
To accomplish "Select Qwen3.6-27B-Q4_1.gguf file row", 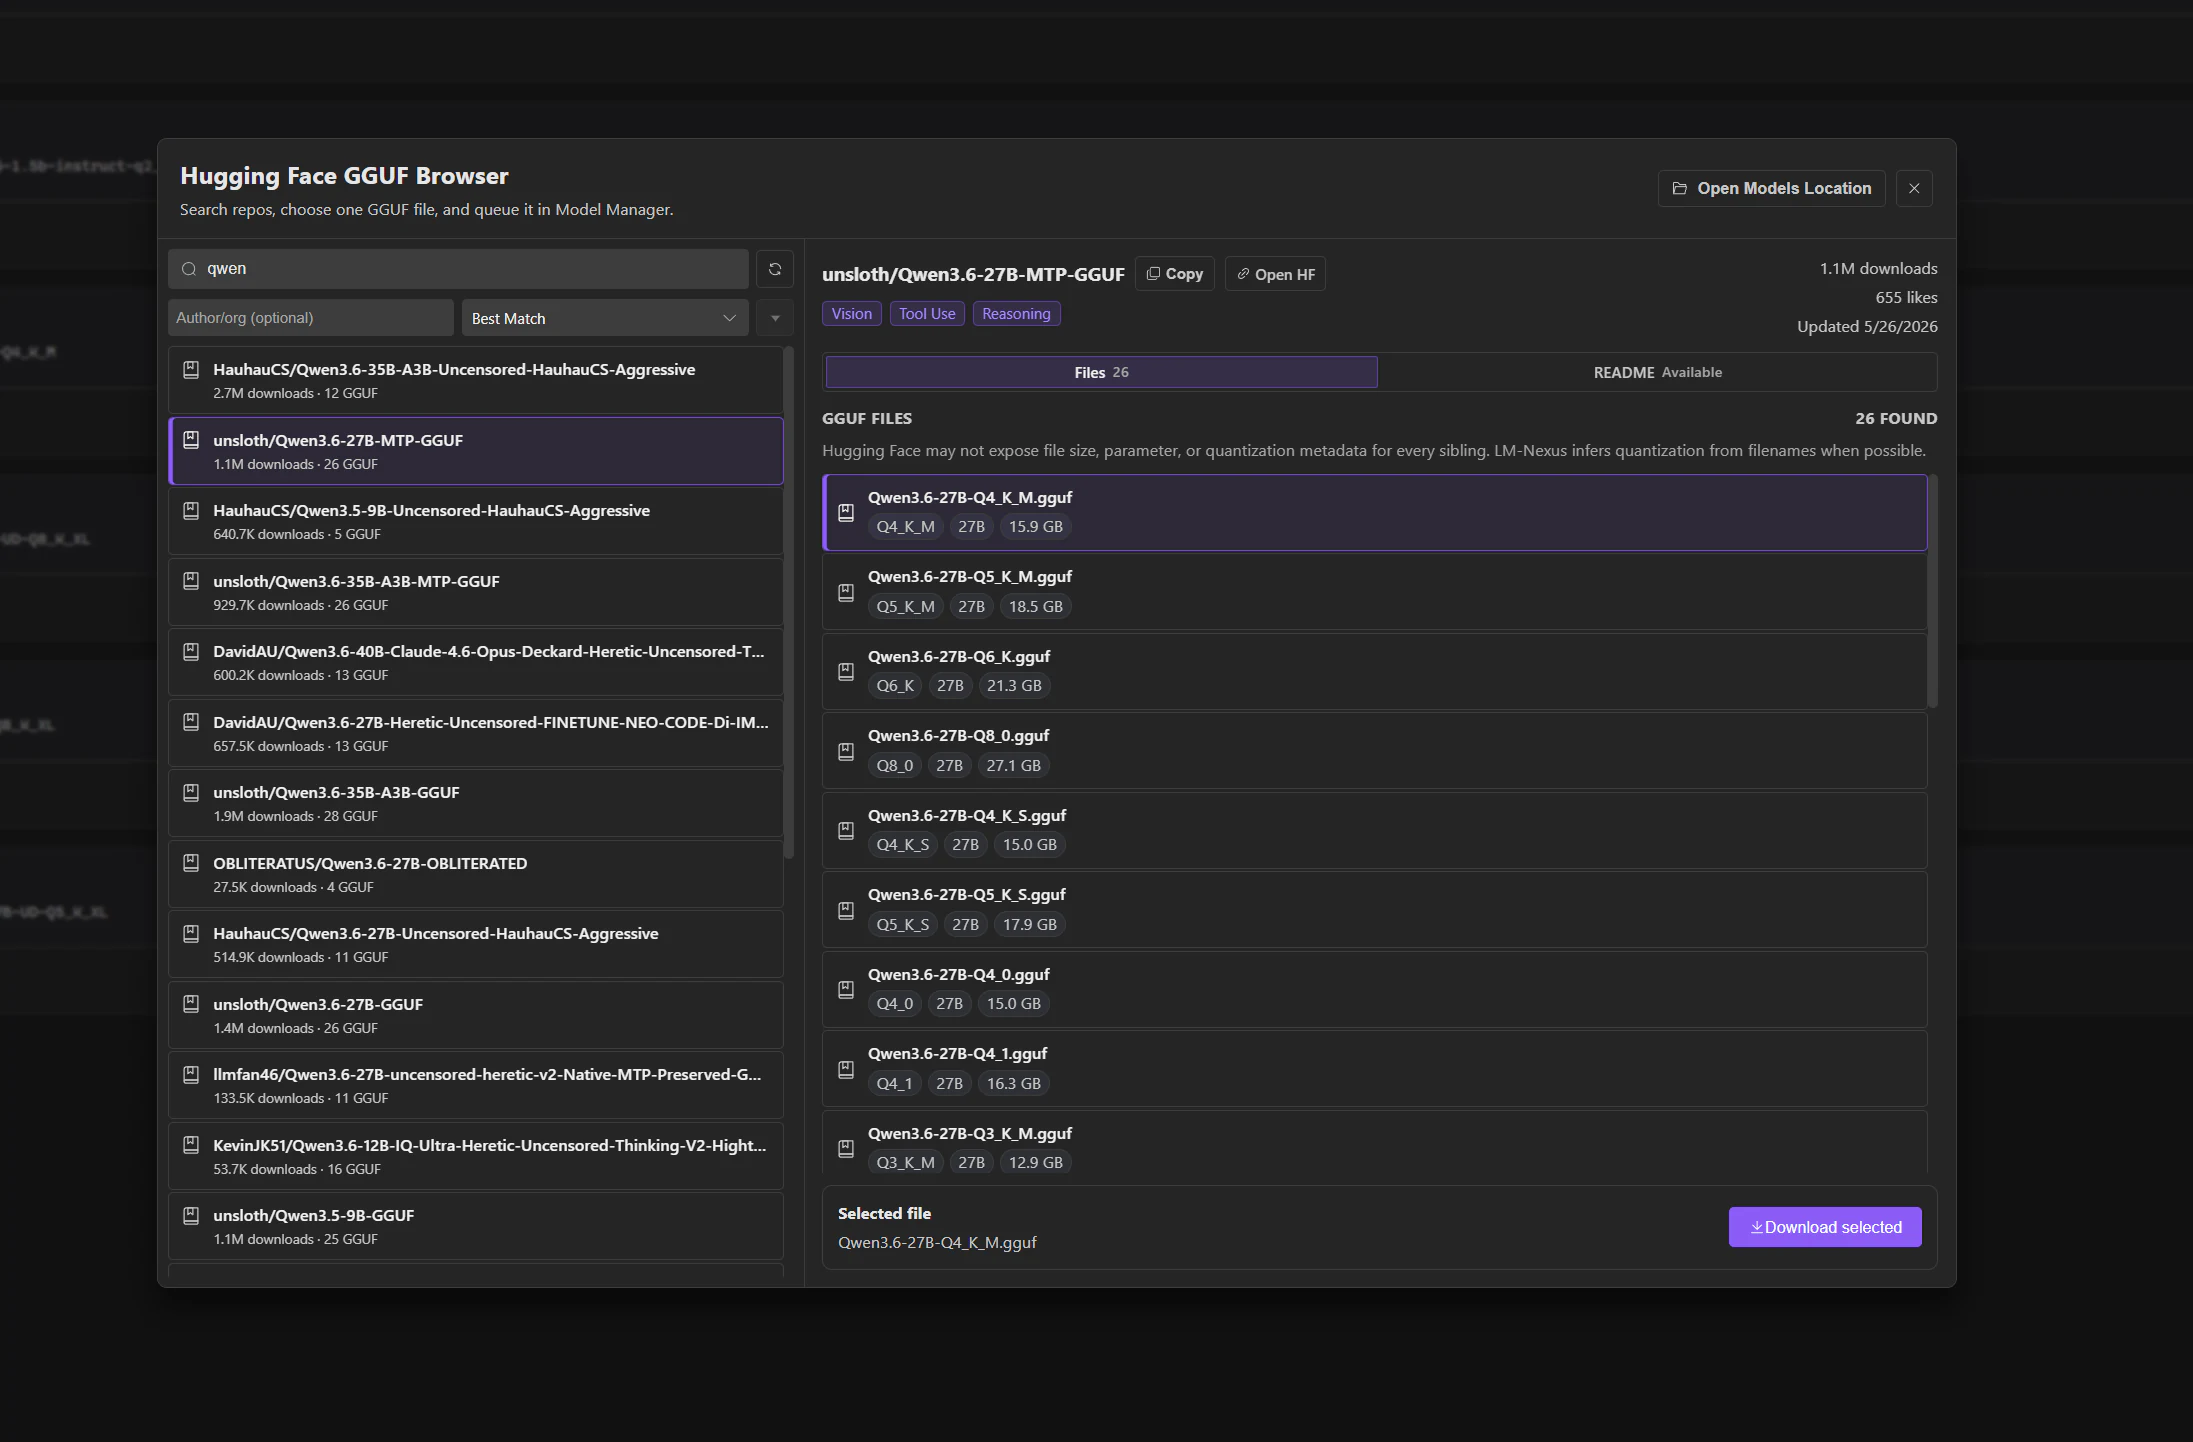I will point(1374,1069).
